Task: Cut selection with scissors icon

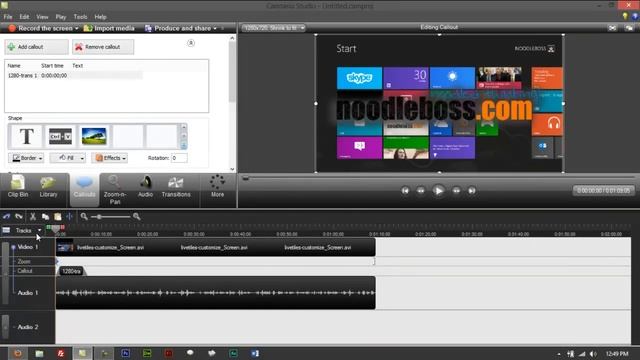Action: (x=33, y=216)
